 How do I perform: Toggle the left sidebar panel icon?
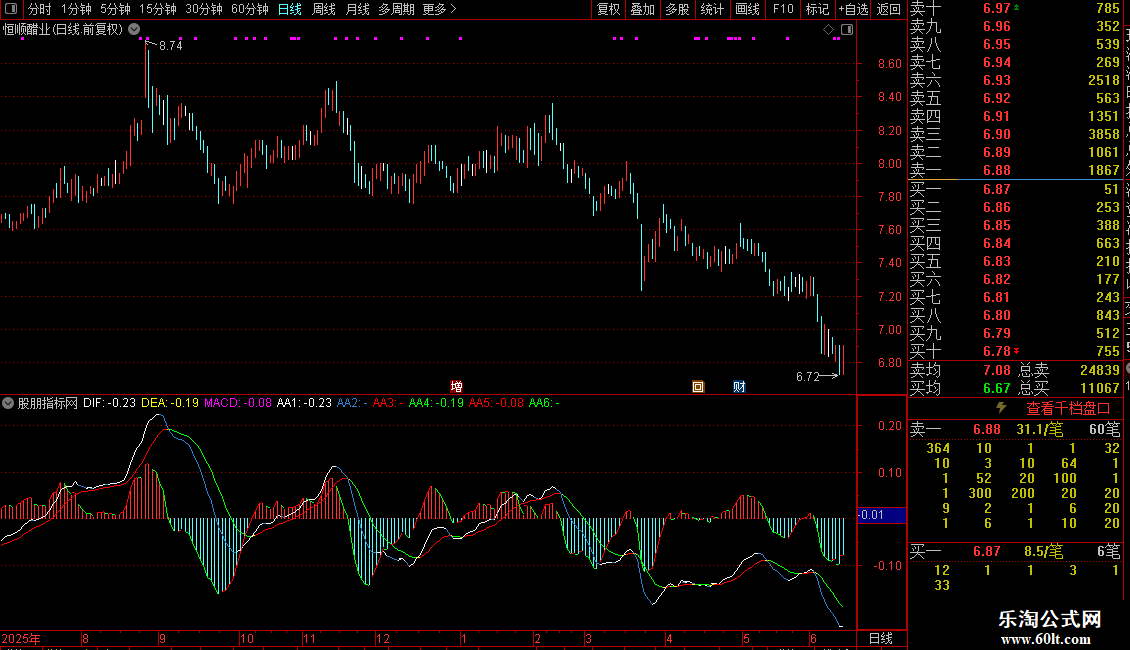coord(11,9)
